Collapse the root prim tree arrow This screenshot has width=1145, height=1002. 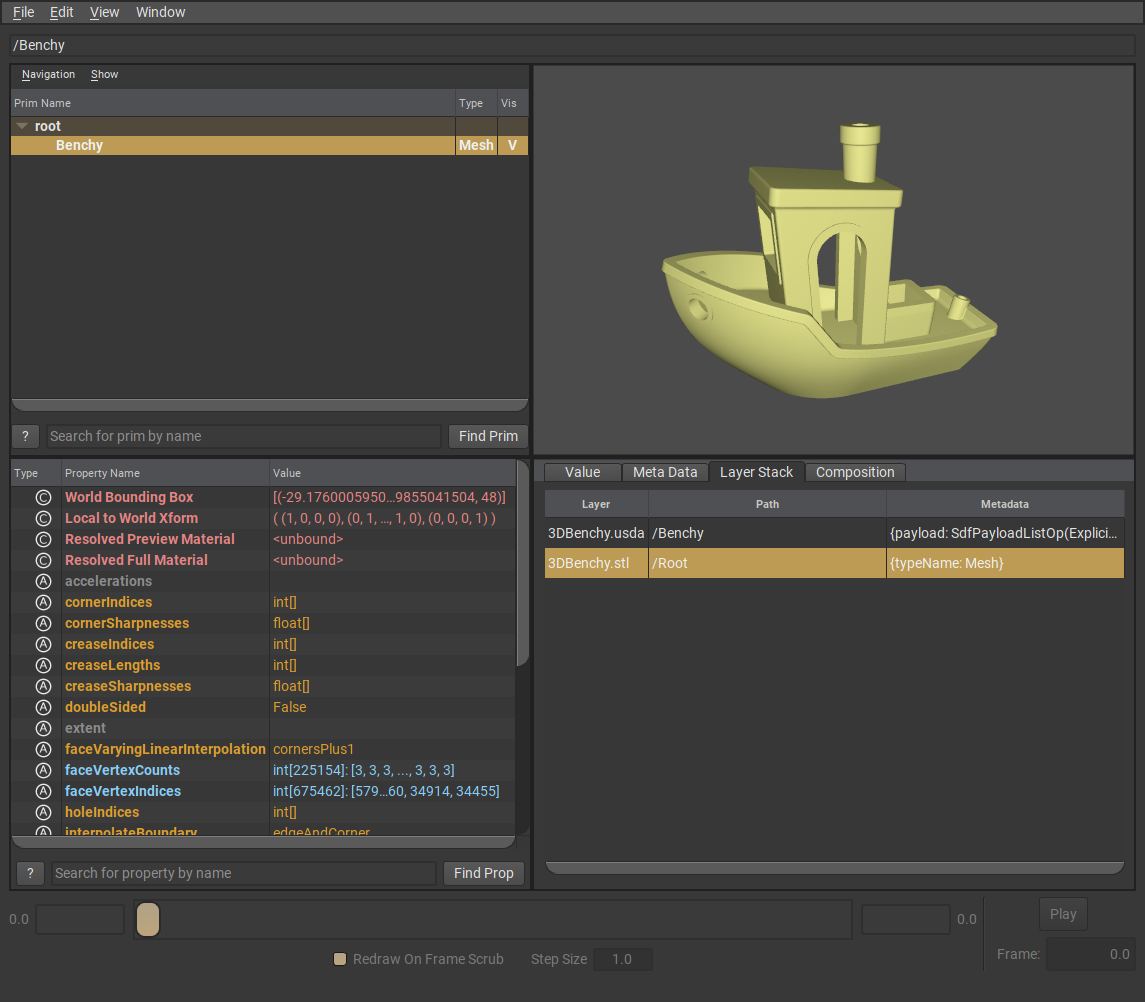22,126
